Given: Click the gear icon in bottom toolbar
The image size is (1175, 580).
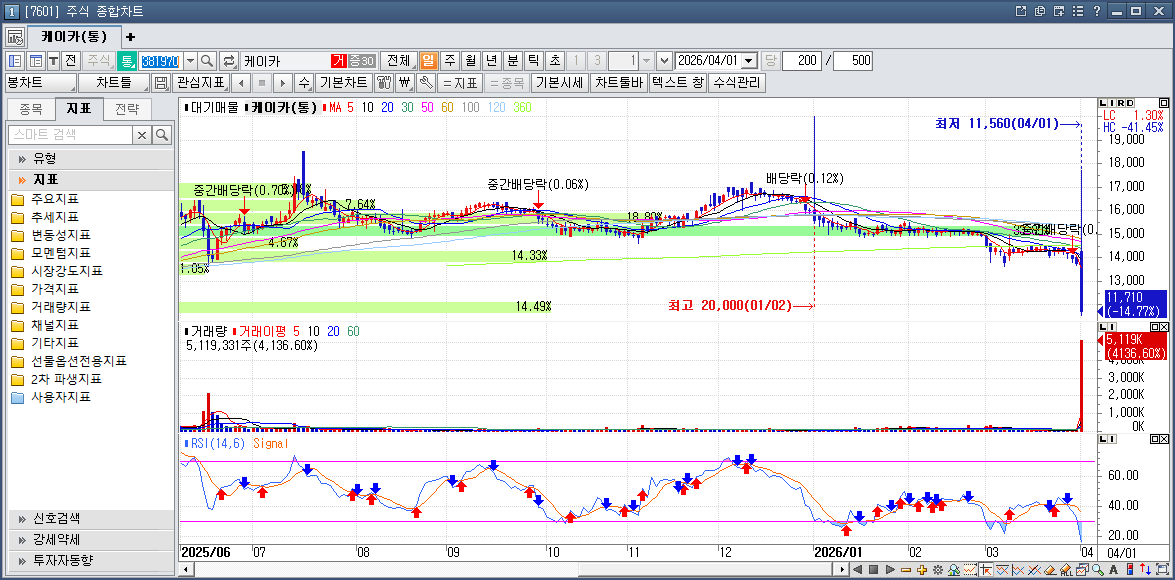Looking at the screenshot, I should point(938,569).
